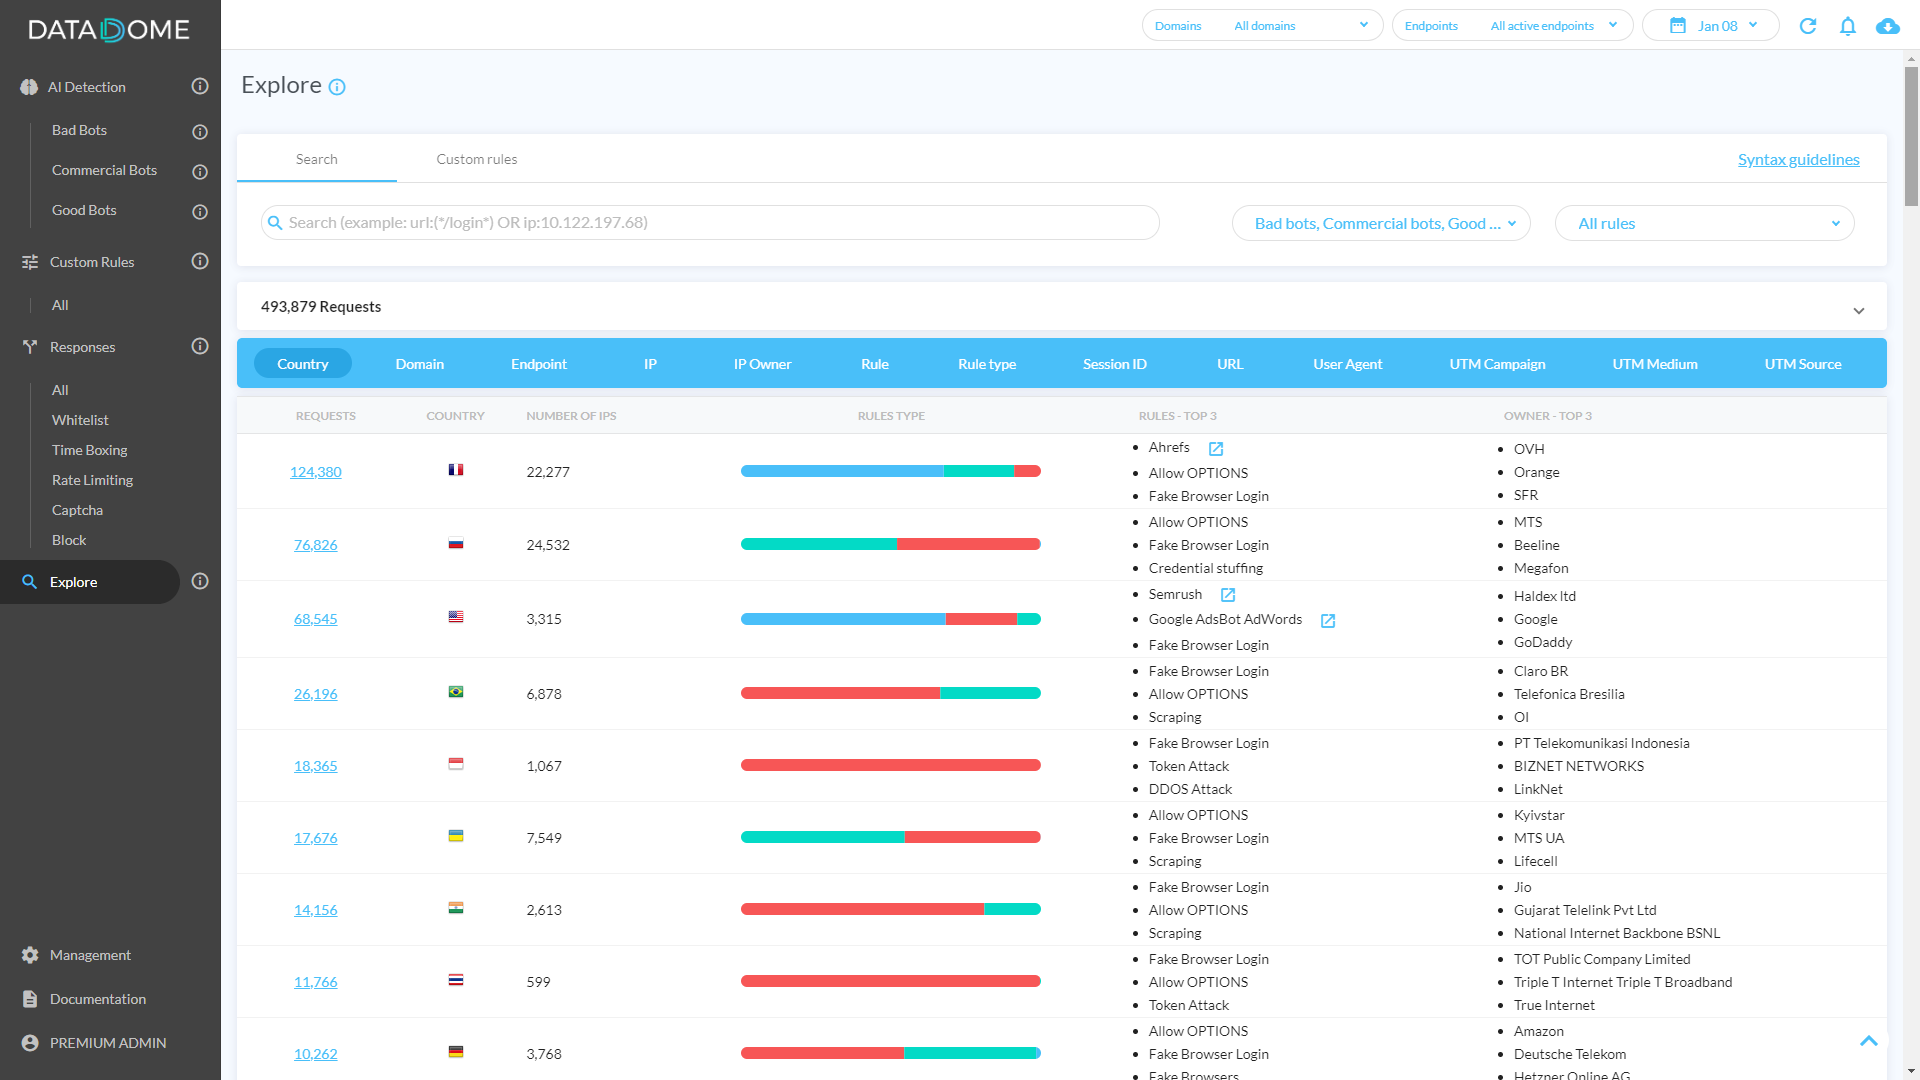Open Captcha under Responses
This screenshot has width=1920, height=1080.
click(x=77, y=510)
